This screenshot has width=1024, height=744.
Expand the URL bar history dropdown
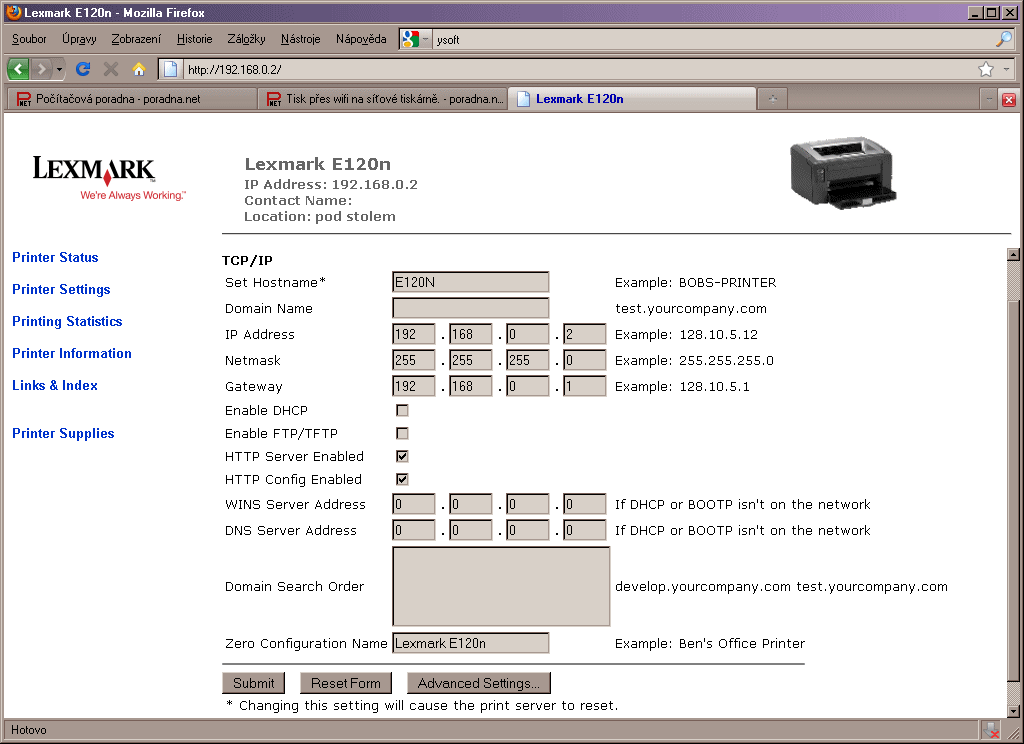point(1005,69)
